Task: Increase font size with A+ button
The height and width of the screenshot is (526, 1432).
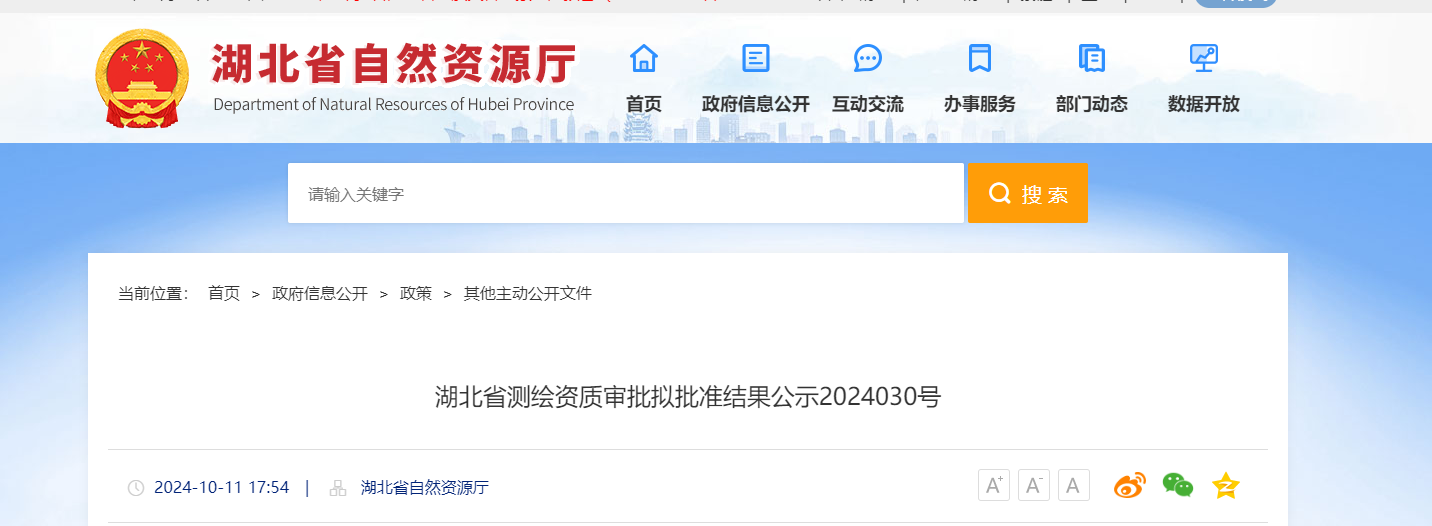Action: pos(994,485)
